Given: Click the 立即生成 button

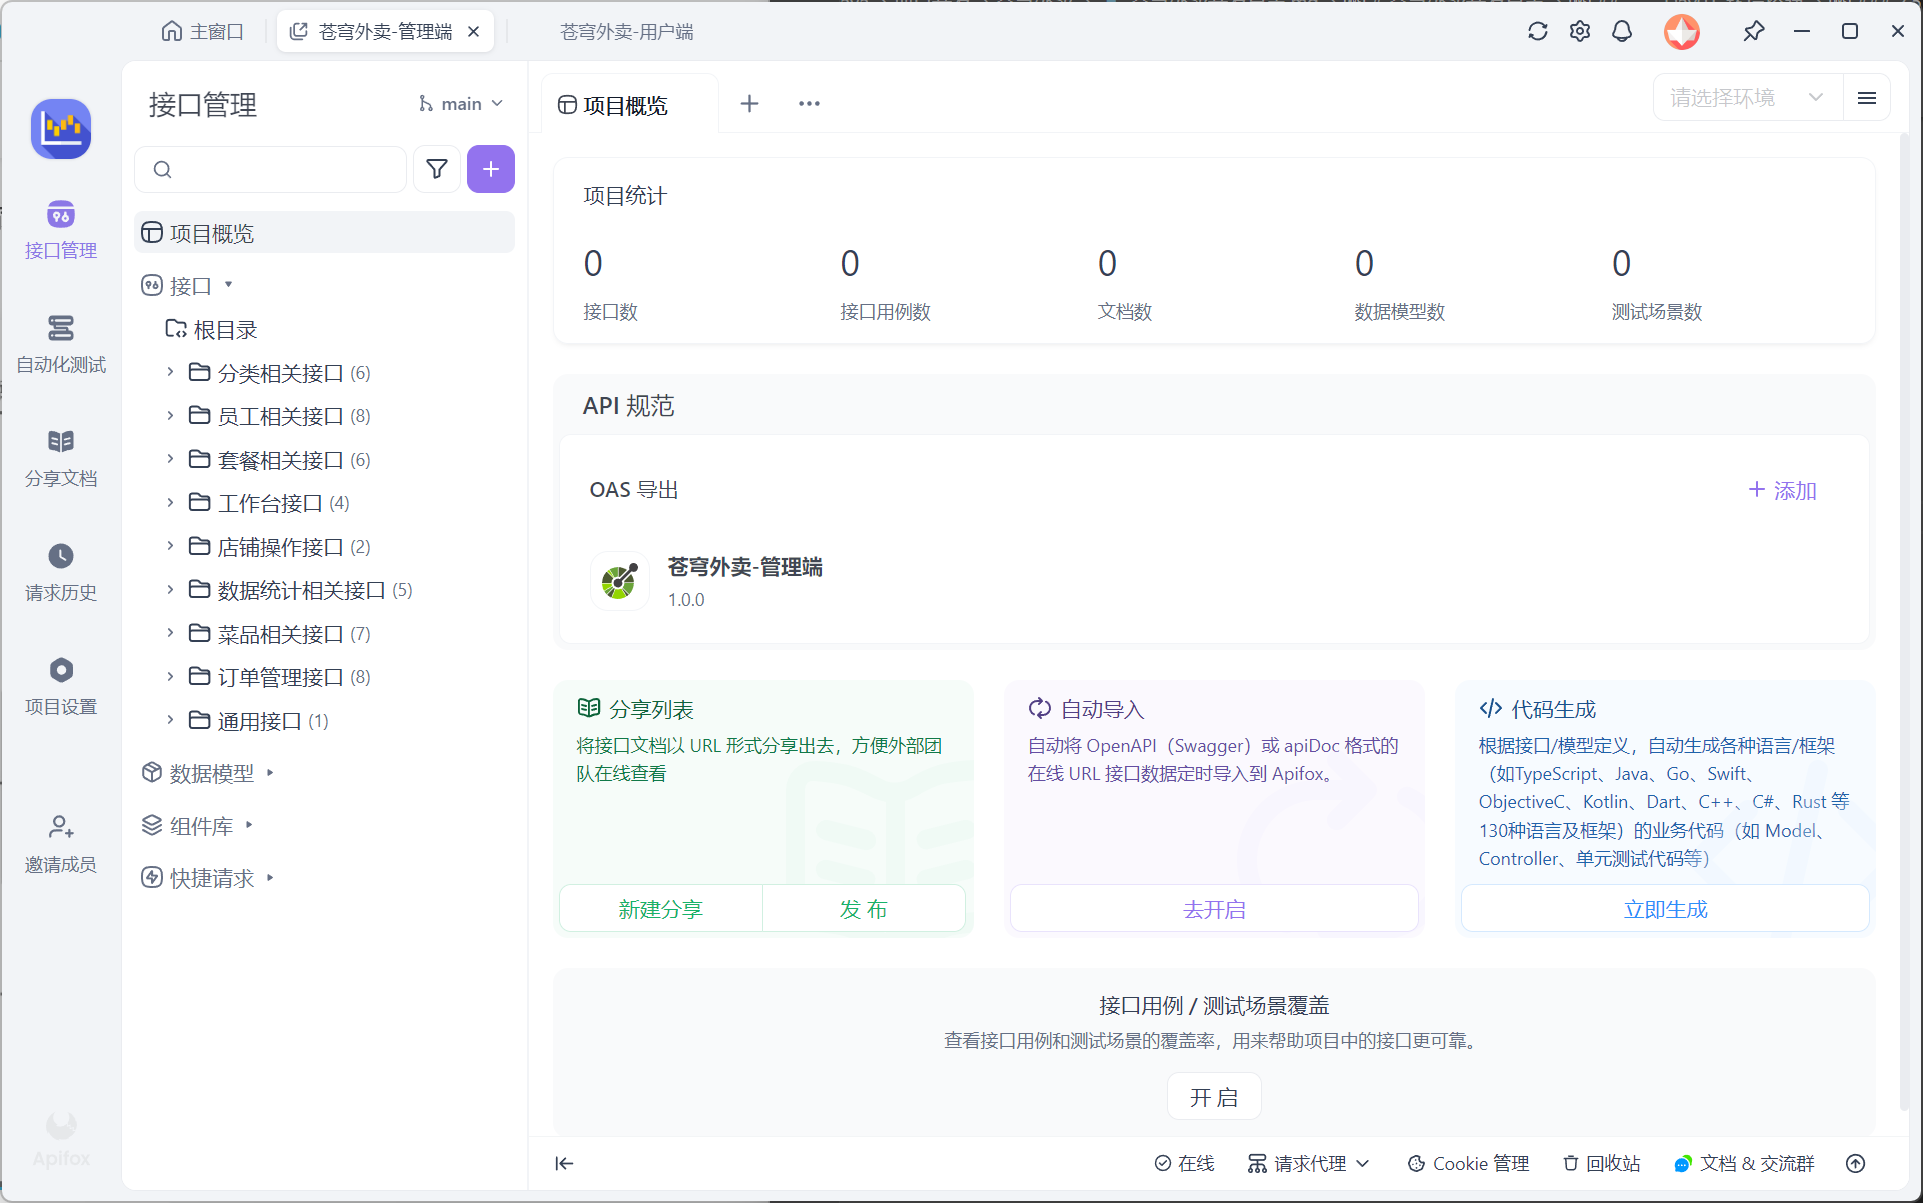Looking at the screenshot, I should point(1664,909).
